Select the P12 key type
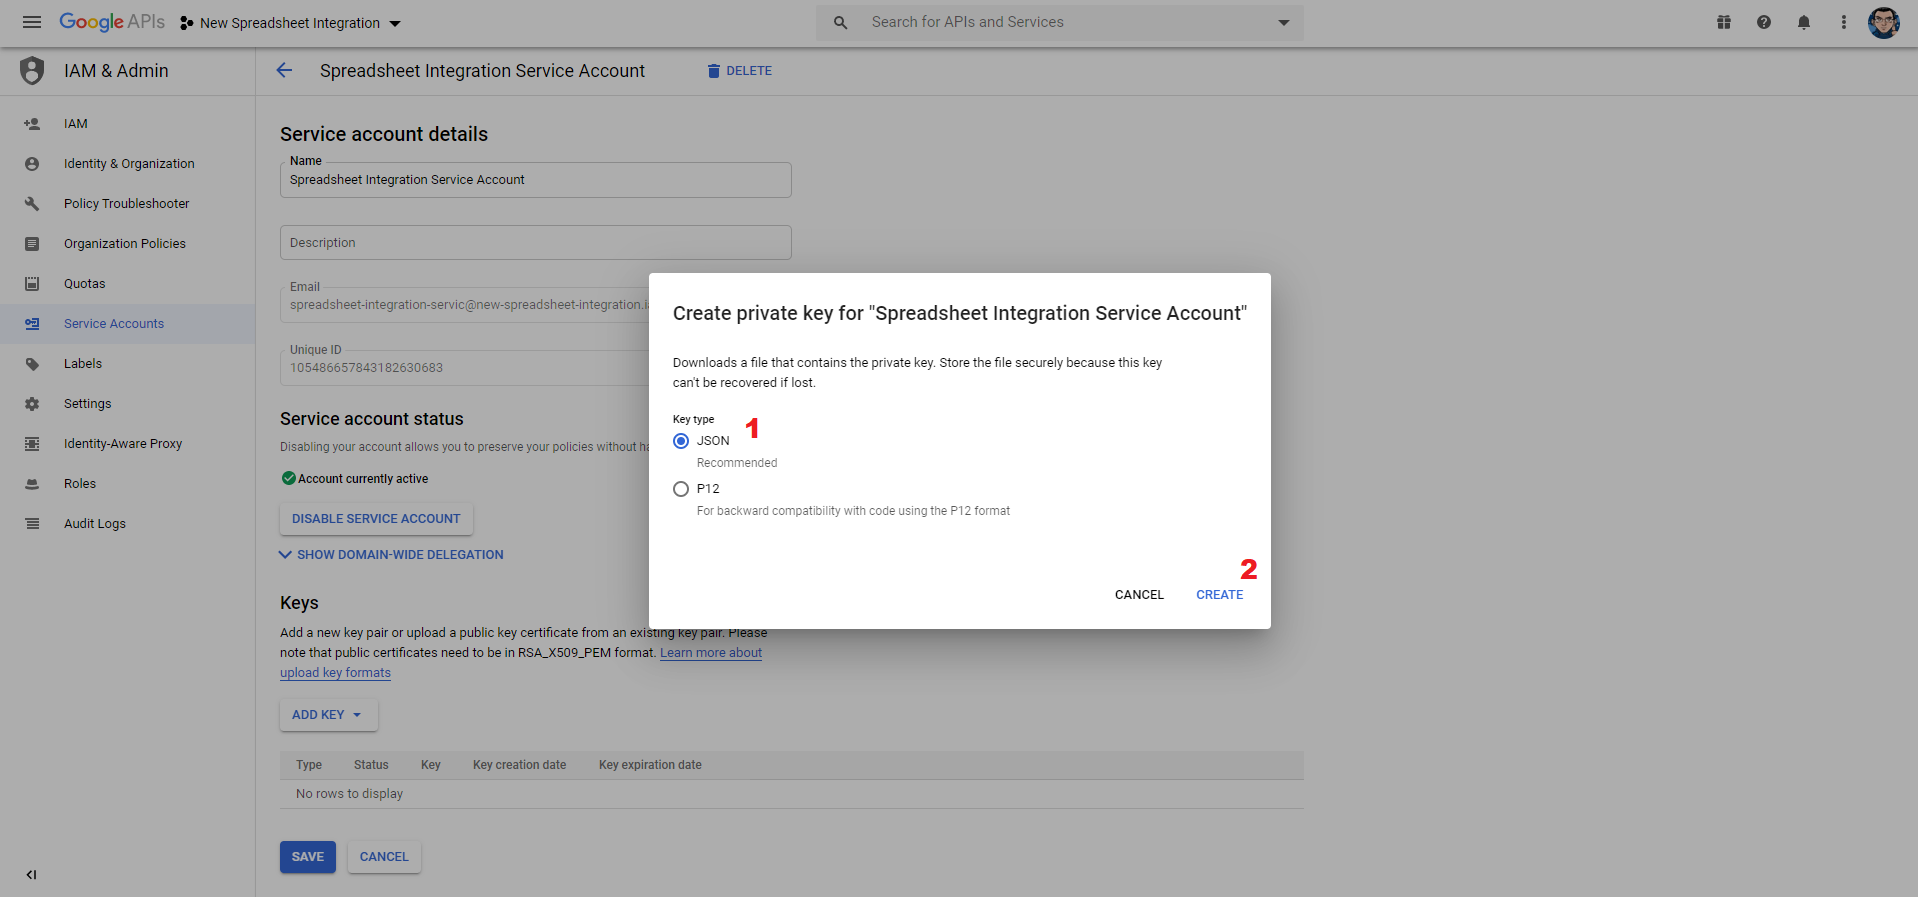The height and width of the screenshot is (897, 1918). point(681,489)
